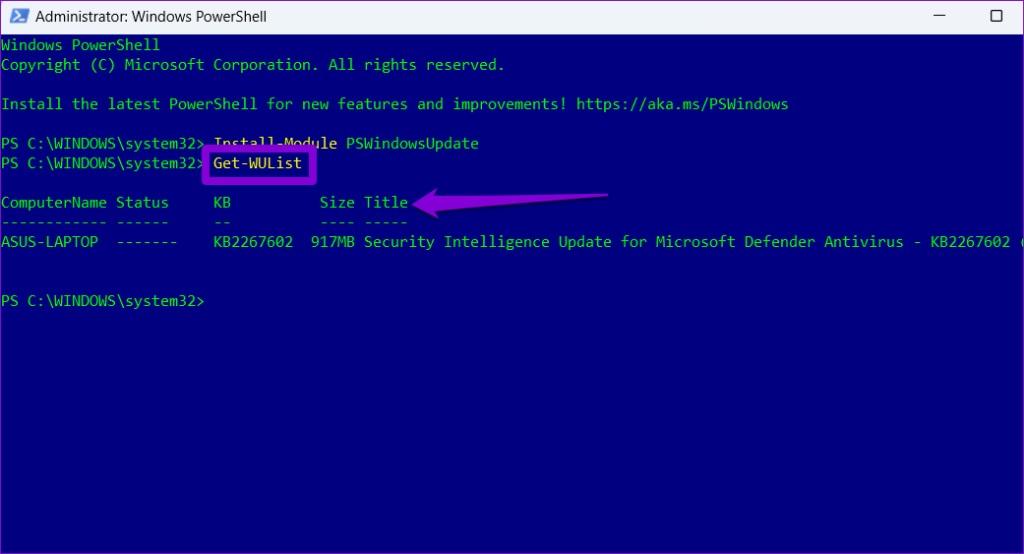Click the empty prompt at bottom PS line
The image size is (1024, 554).
click(103, 301)
